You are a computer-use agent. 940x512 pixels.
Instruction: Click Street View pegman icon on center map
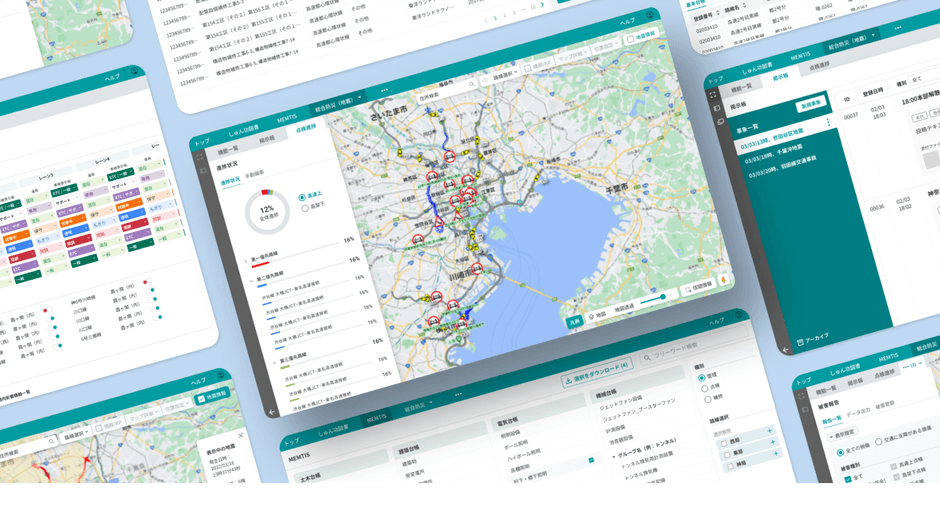724,279
